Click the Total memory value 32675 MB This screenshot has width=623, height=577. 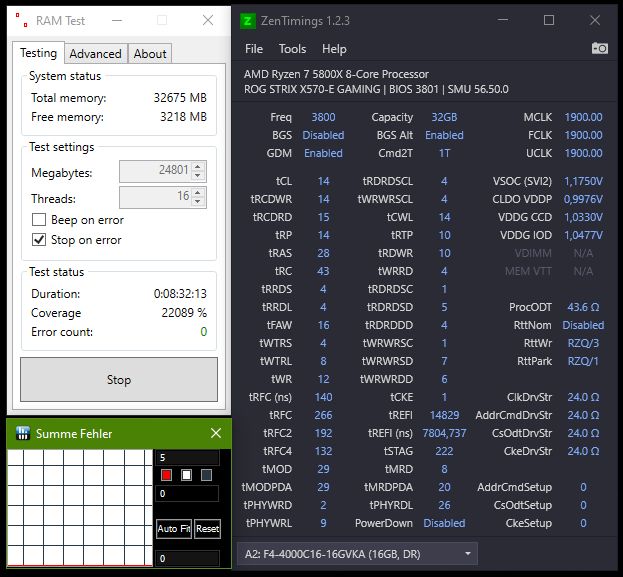tap(180, 98)
